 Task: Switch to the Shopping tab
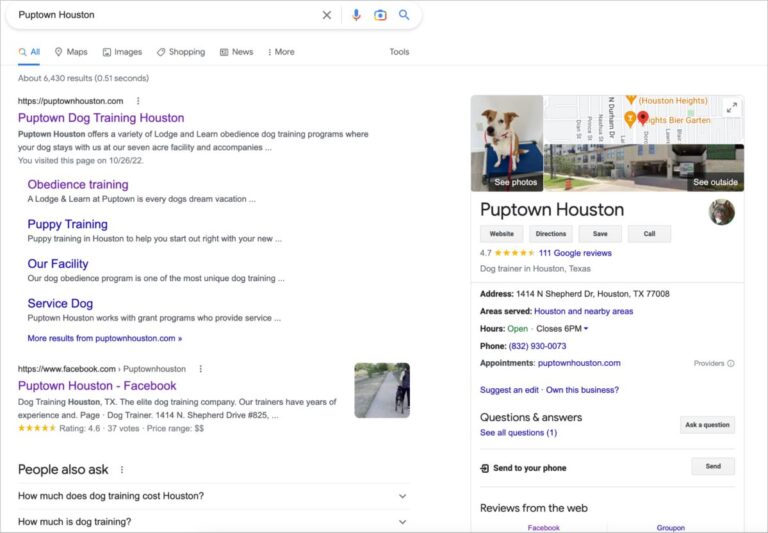tap(181, 52)
